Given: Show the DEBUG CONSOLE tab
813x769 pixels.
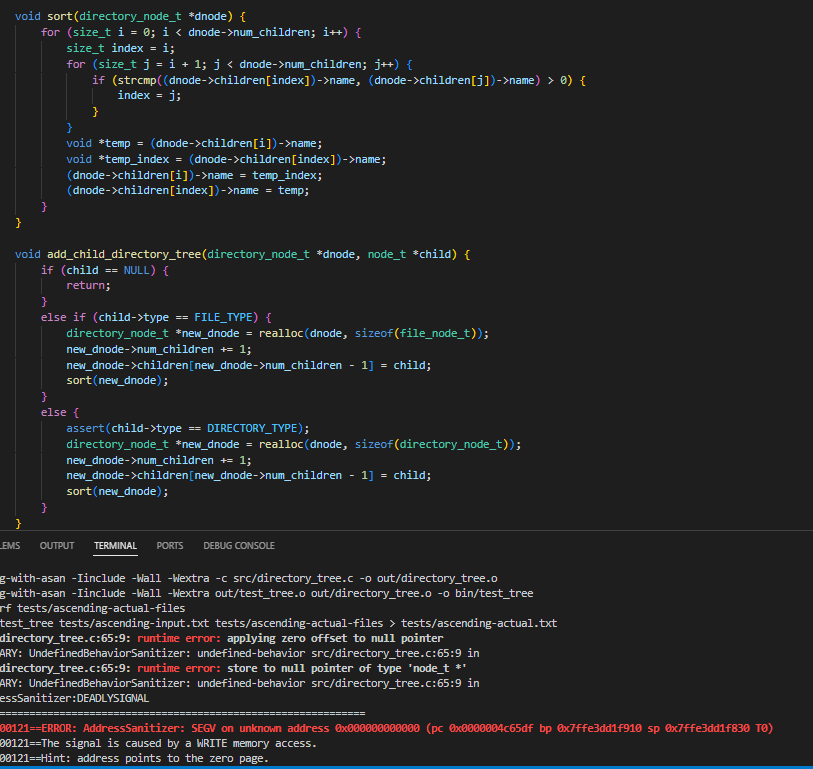Looking at the screenshot, I should 239,546.
